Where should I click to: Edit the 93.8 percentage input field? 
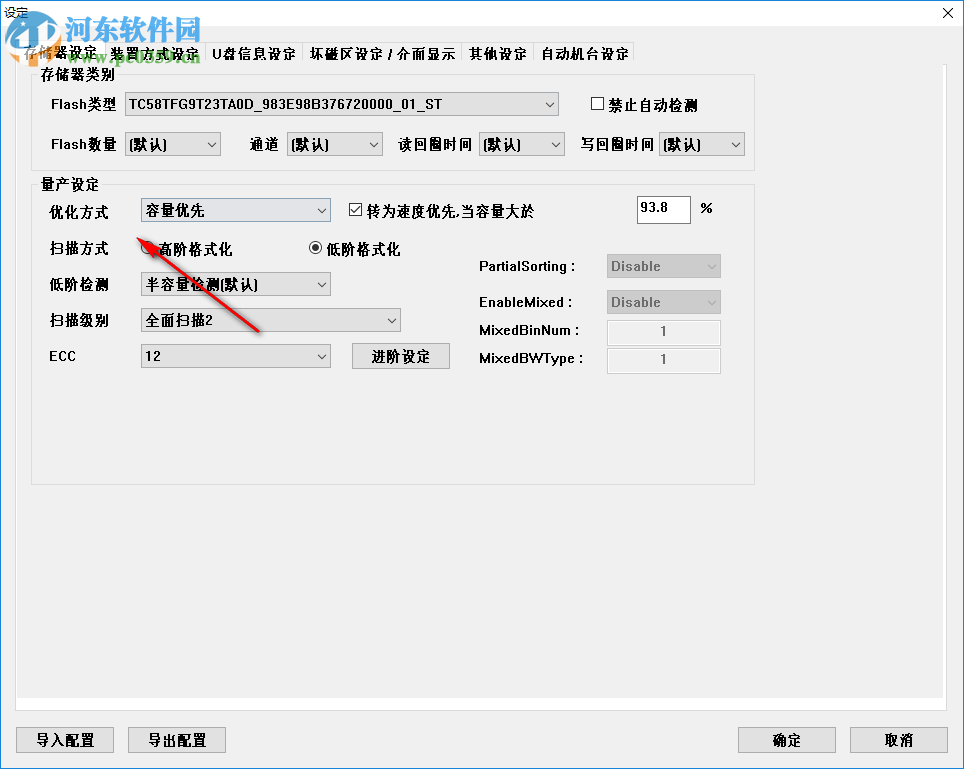point(662,209)
